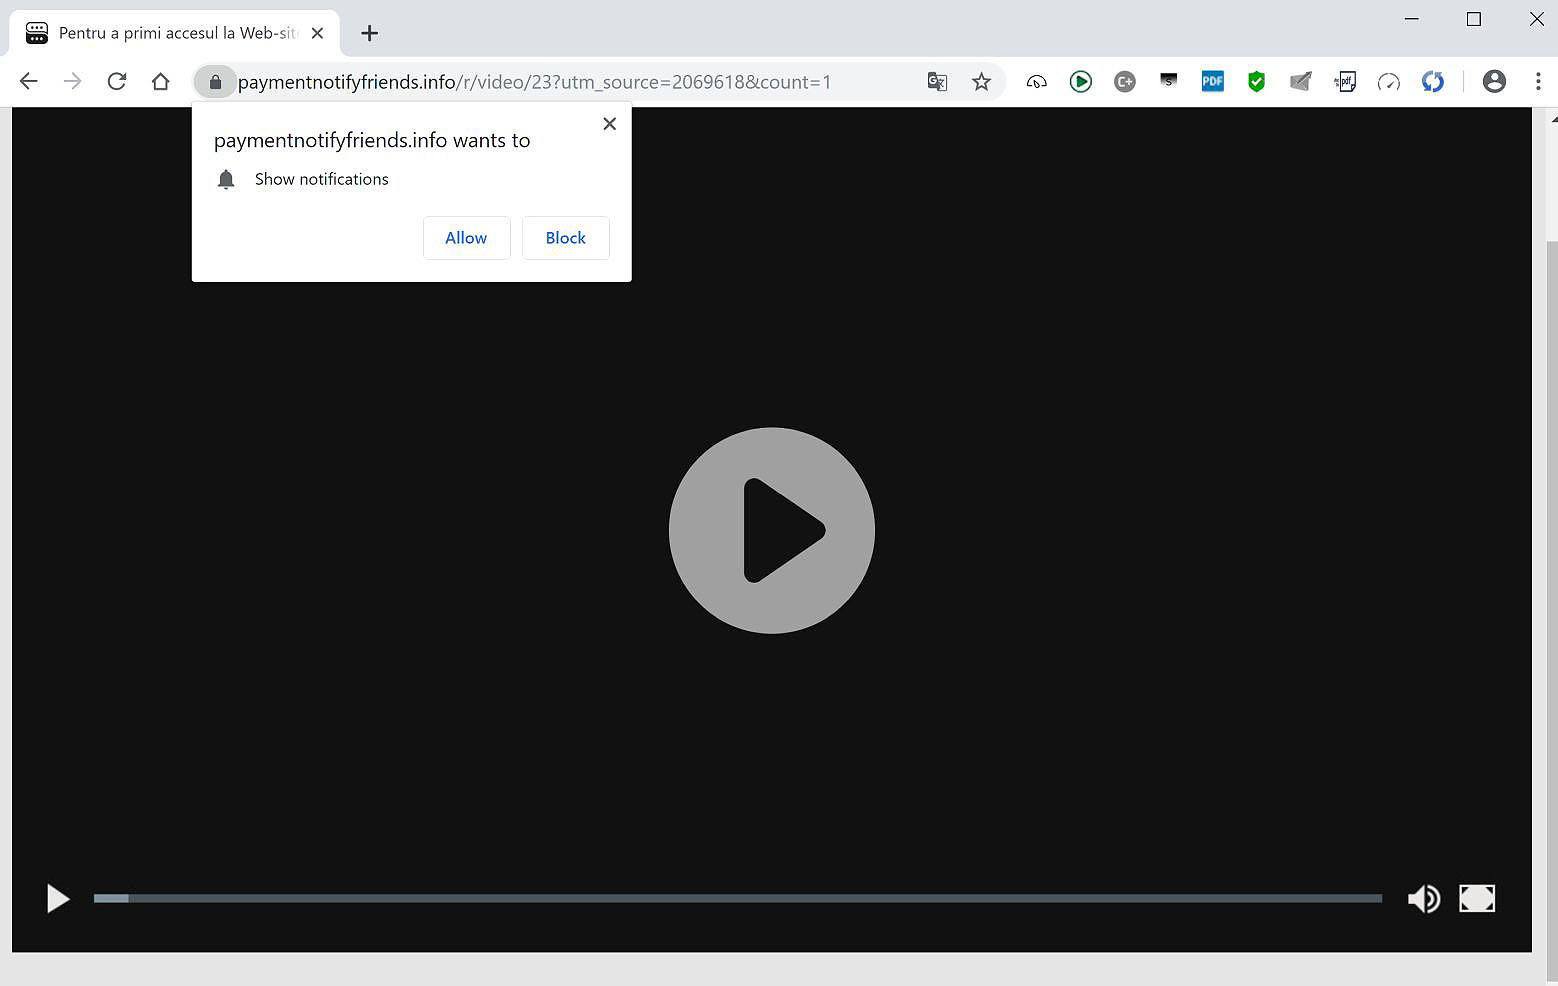Close the 'Pentru a primi accesul' tab
The width and height of the screenshot is (1558, 986).
pos(317,33)
